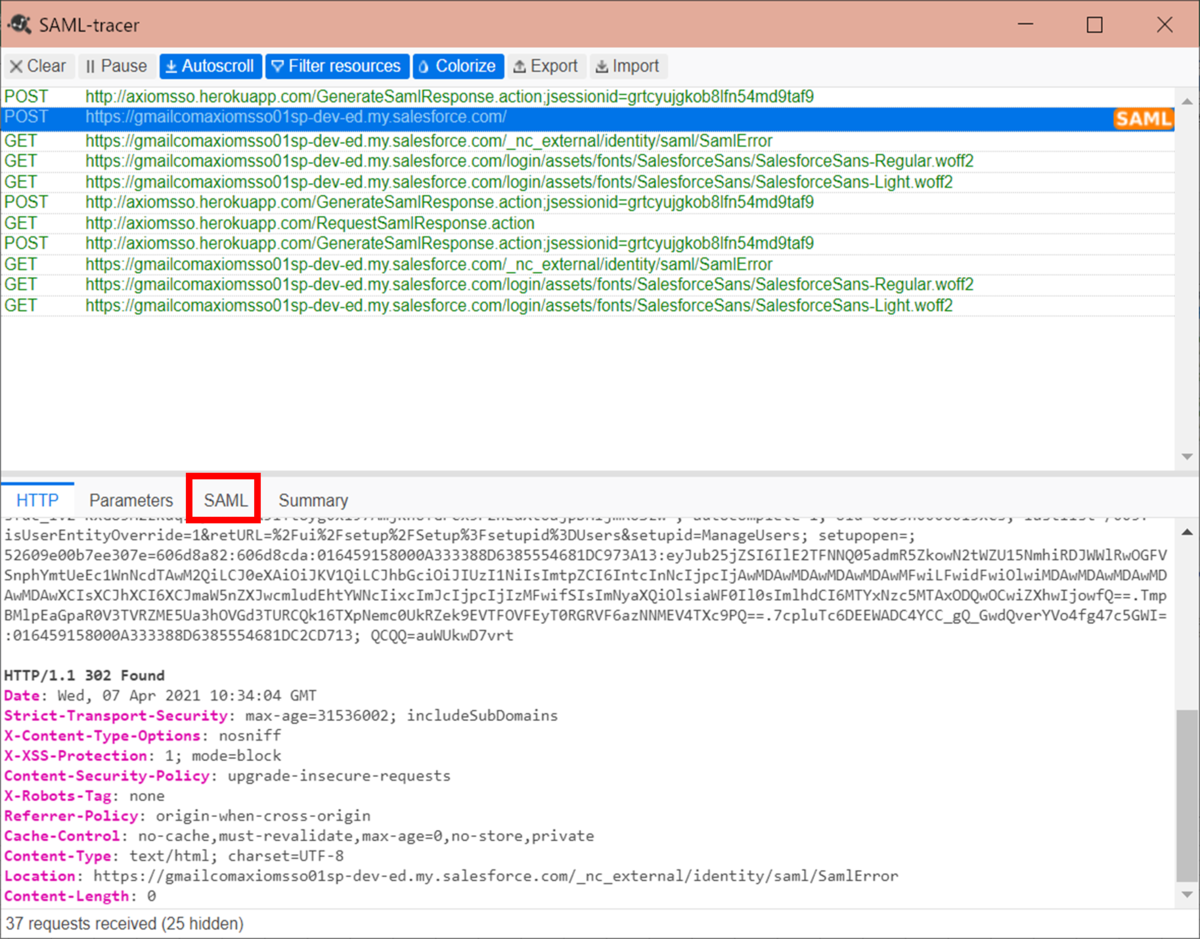Select the first SalesforceSans-Regular.woff2 request
1200x939 pixels.
coord(588,161)
